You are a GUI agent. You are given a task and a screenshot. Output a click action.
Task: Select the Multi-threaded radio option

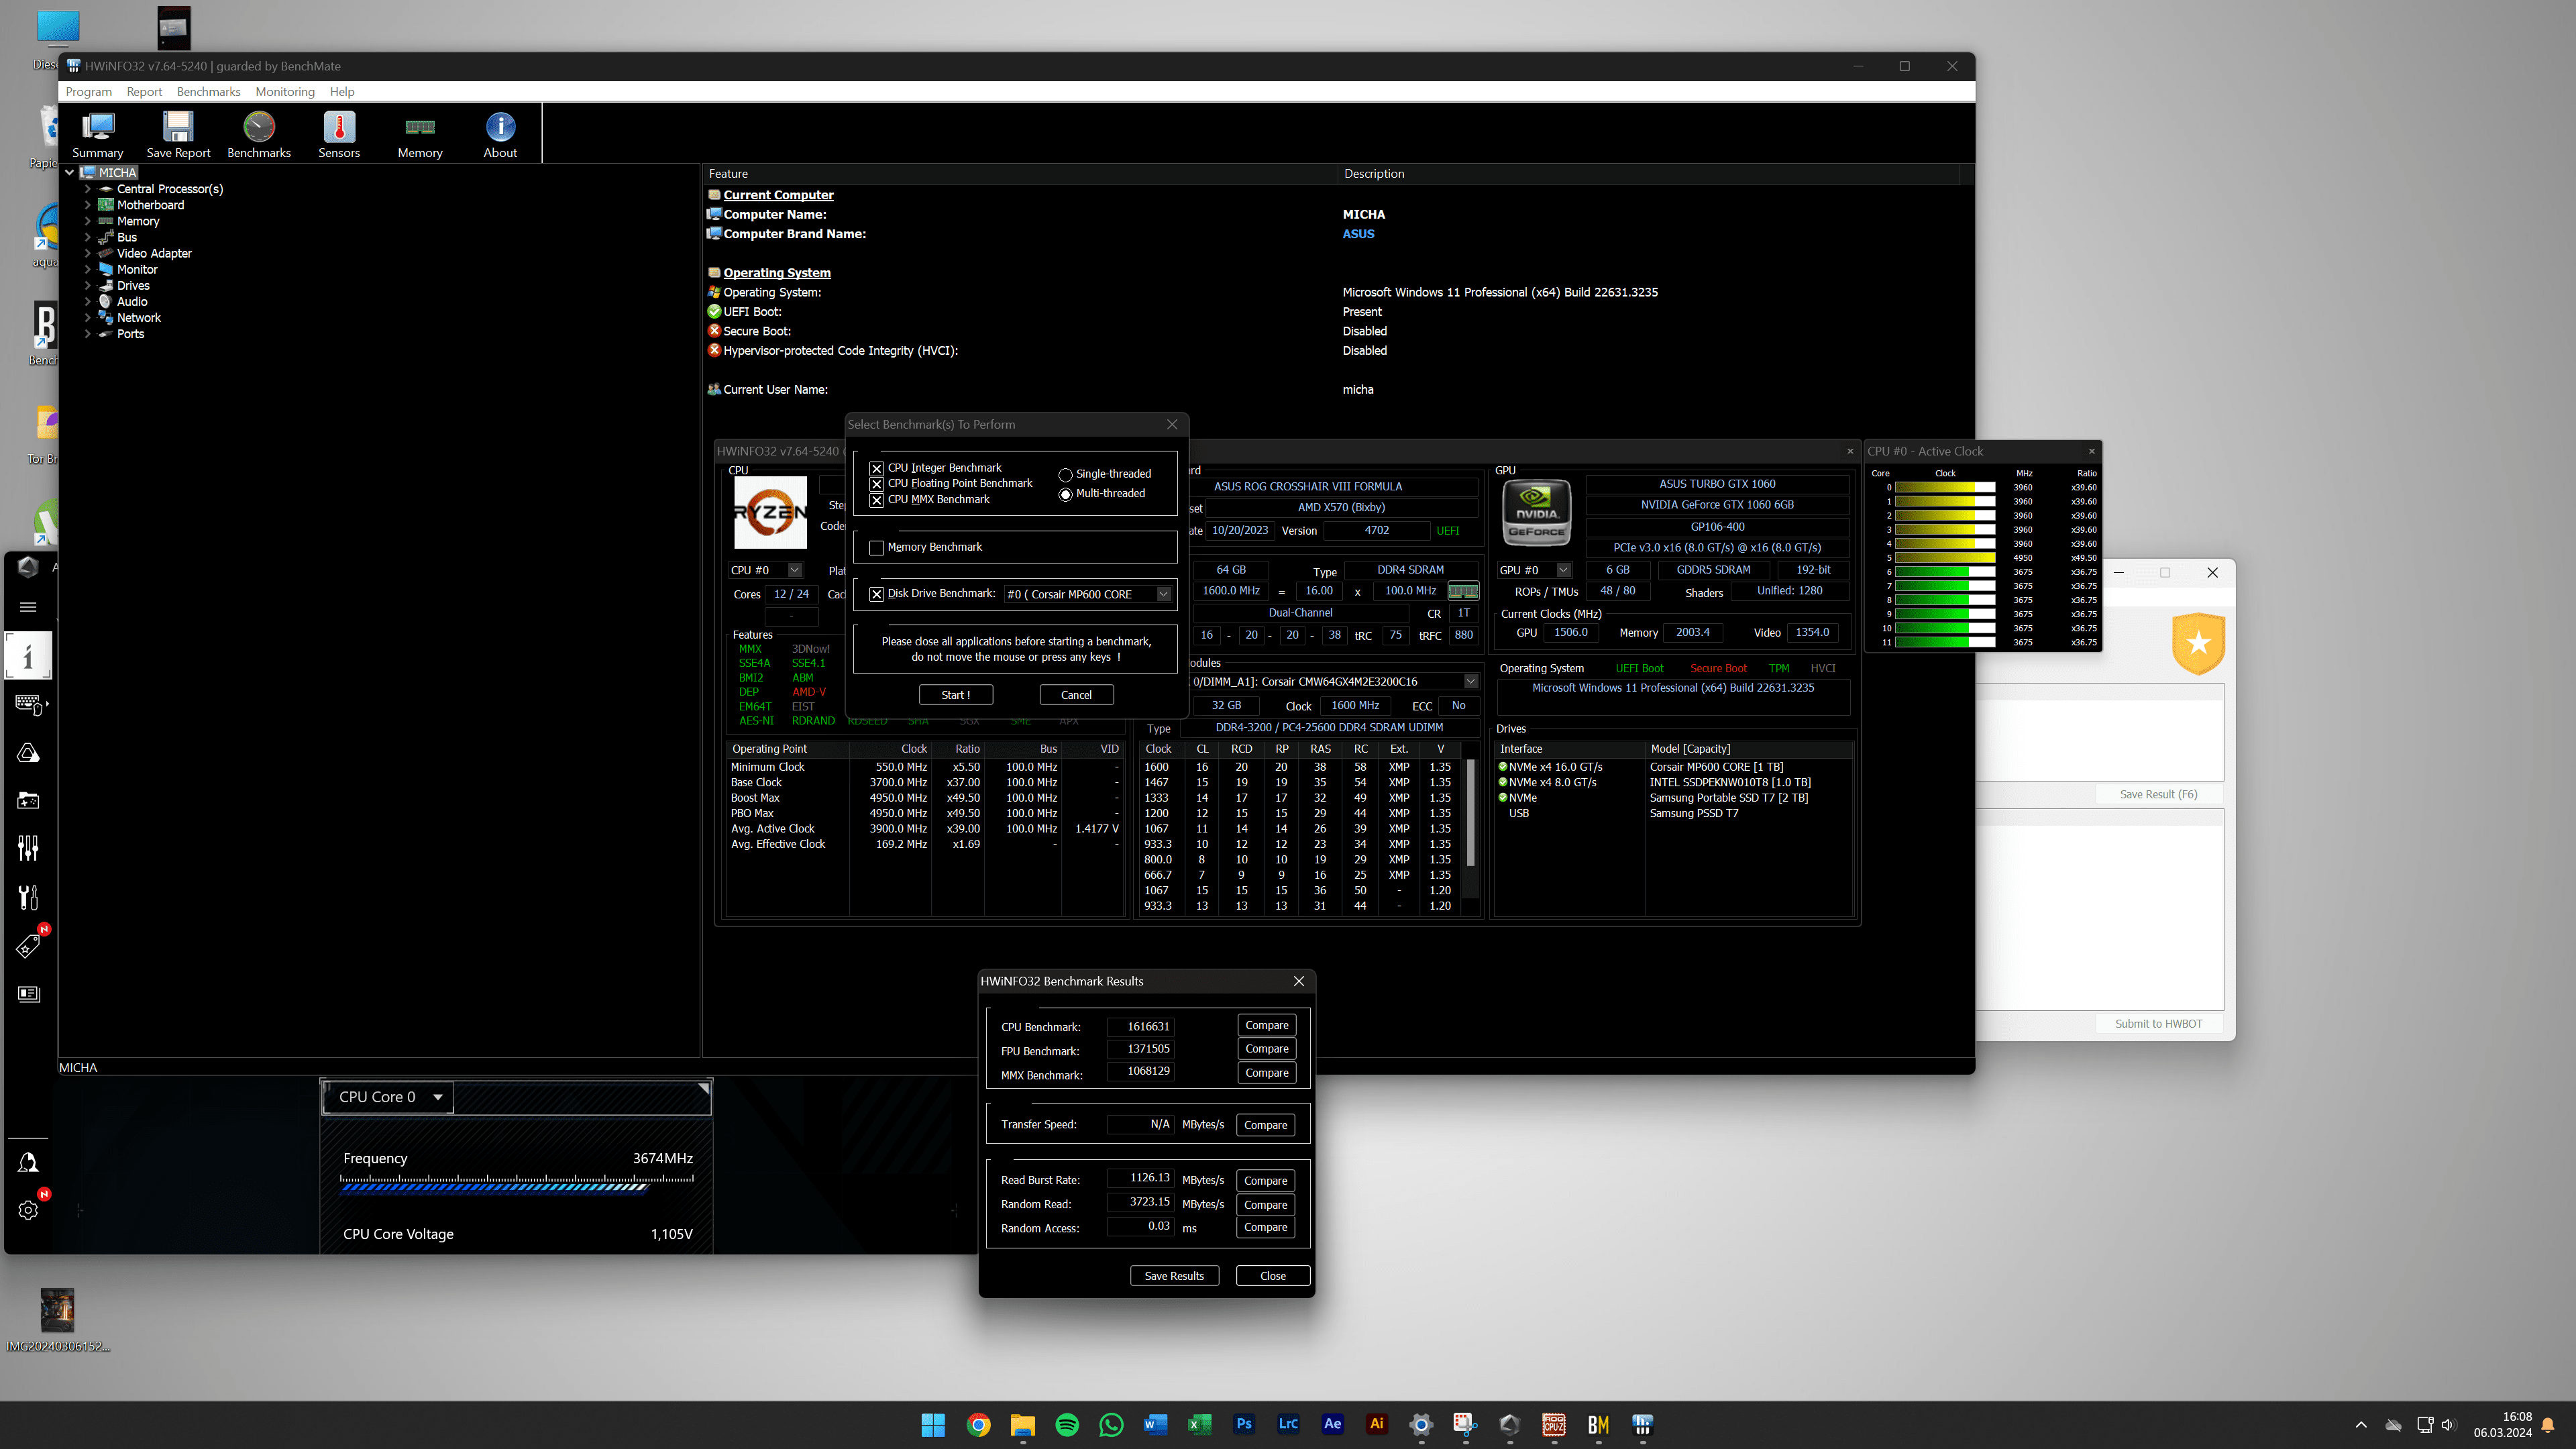pyautogui.click(x=1065, y=494)
